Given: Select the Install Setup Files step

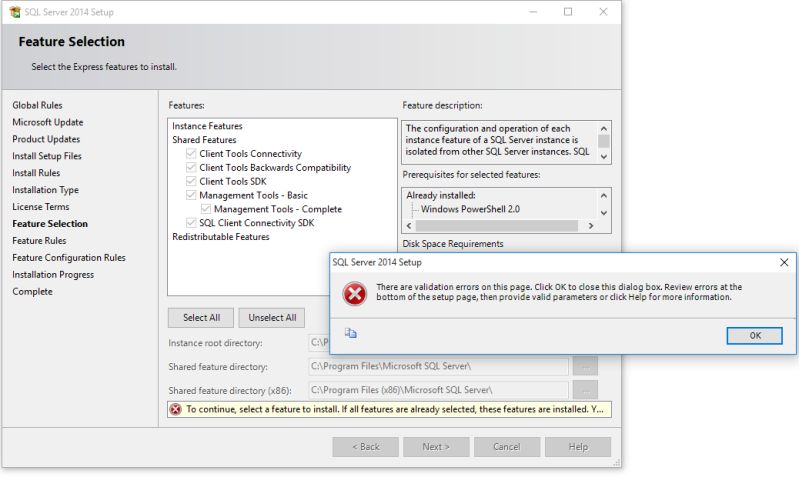Looking at the screenshot, I should (x=47, y=156).
